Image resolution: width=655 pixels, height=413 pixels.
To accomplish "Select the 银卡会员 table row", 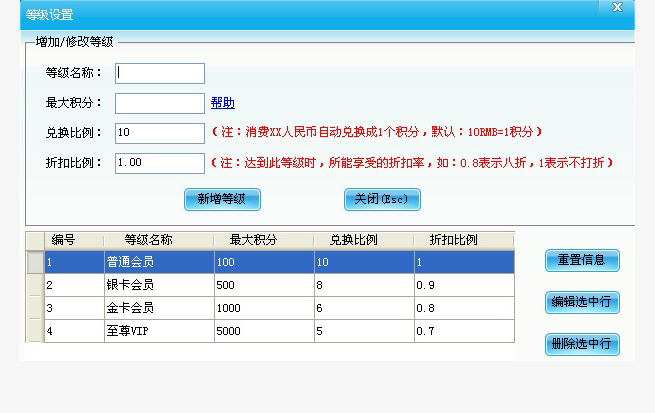I will 158,285.
